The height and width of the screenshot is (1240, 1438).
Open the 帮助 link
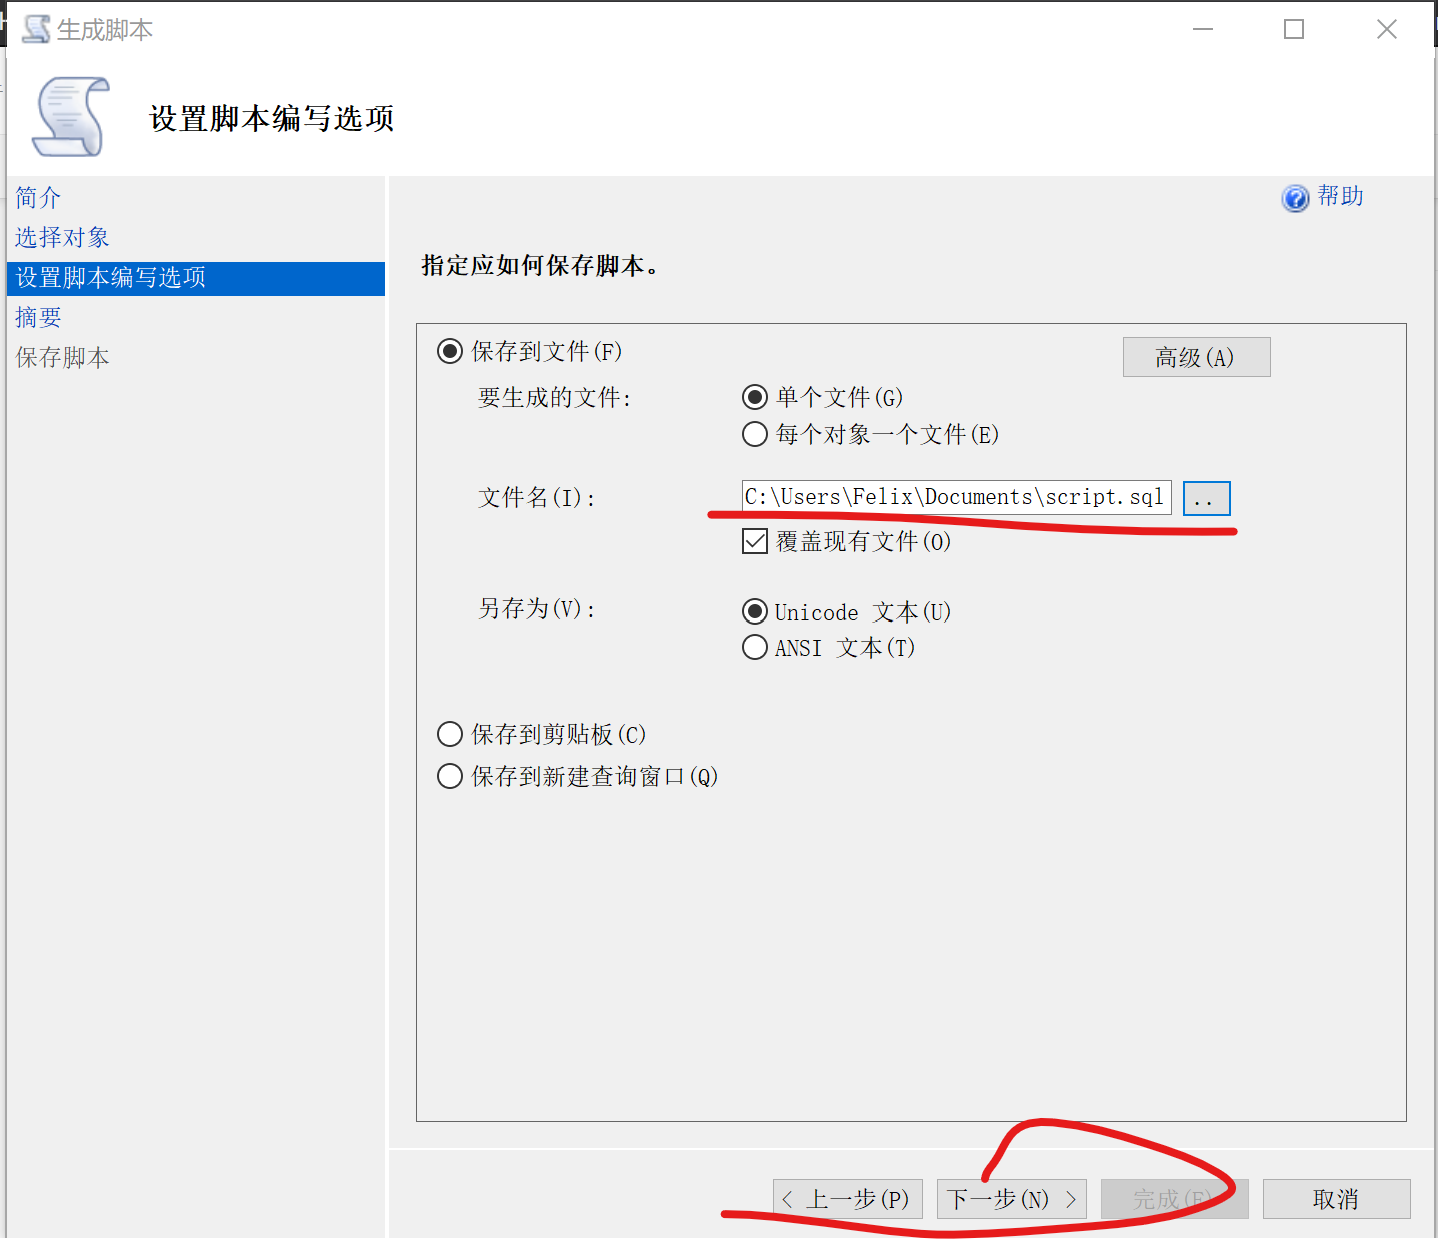[x=1340, y=196]
